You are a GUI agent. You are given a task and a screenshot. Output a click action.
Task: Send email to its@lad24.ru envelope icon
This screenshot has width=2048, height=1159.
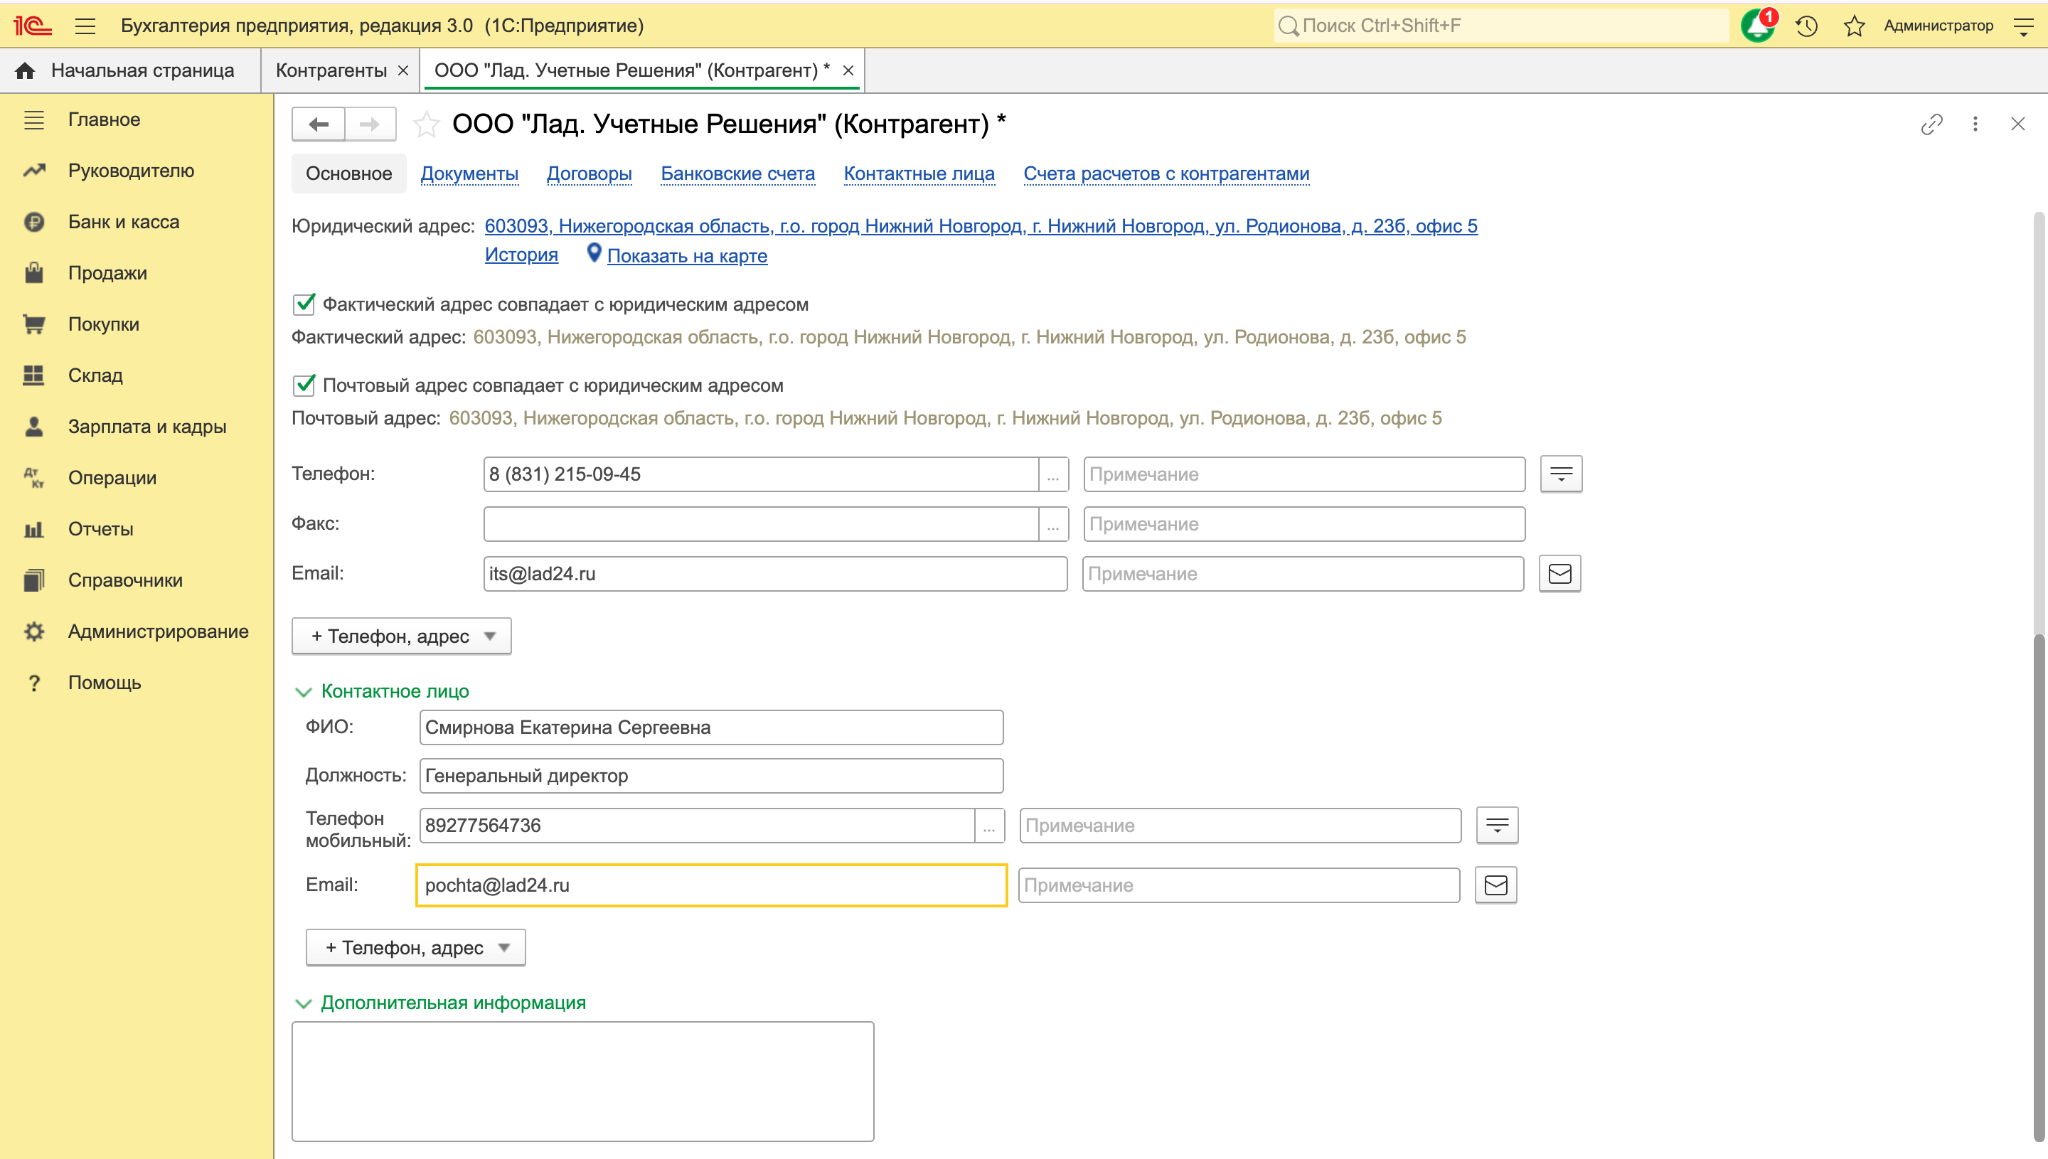point(1560,574)
